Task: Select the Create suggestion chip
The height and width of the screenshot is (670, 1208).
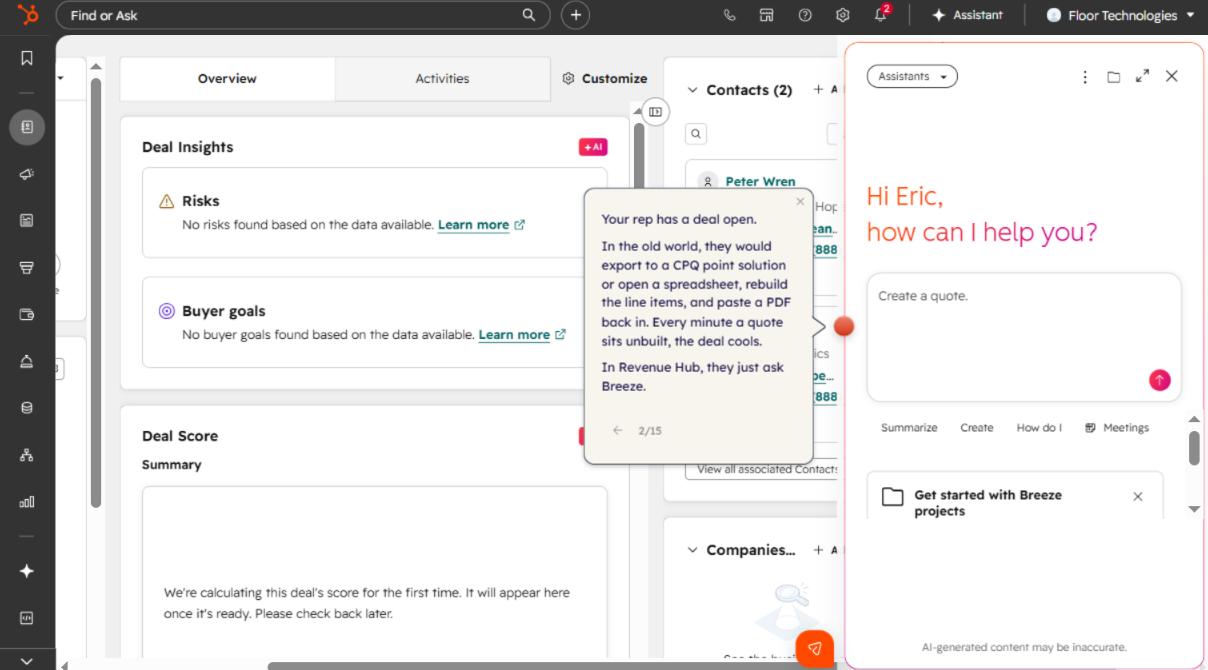Action: [x=977, y=428]
